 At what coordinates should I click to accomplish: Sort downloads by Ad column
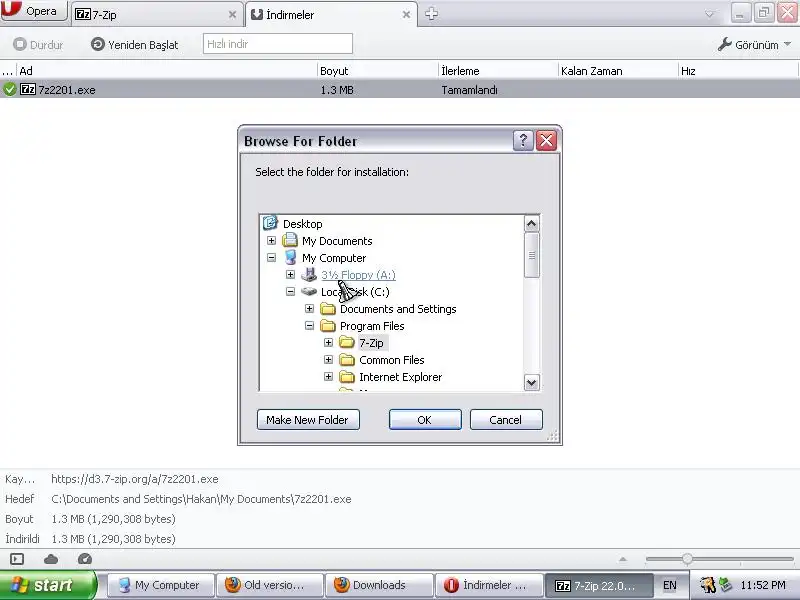point(167,71)
